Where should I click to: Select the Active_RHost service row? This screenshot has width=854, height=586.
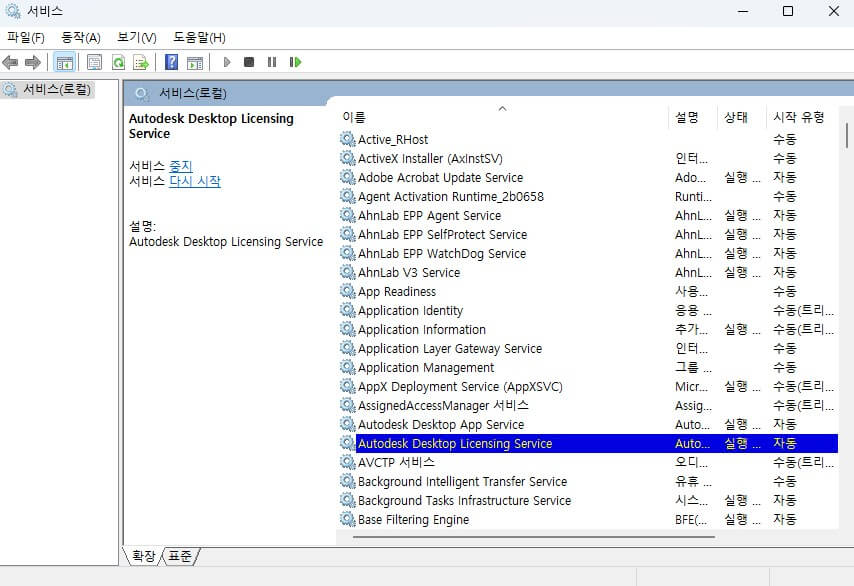[x=588, y=139]
